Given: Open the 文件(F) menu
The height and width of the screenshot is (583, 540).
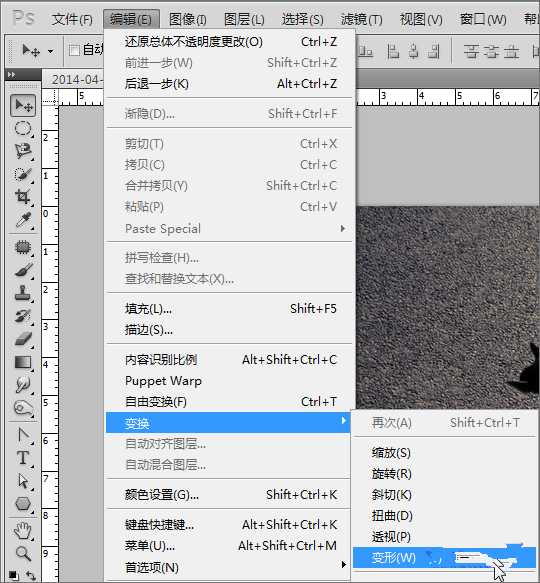Looking at the screenshot, I should (72, 19).
